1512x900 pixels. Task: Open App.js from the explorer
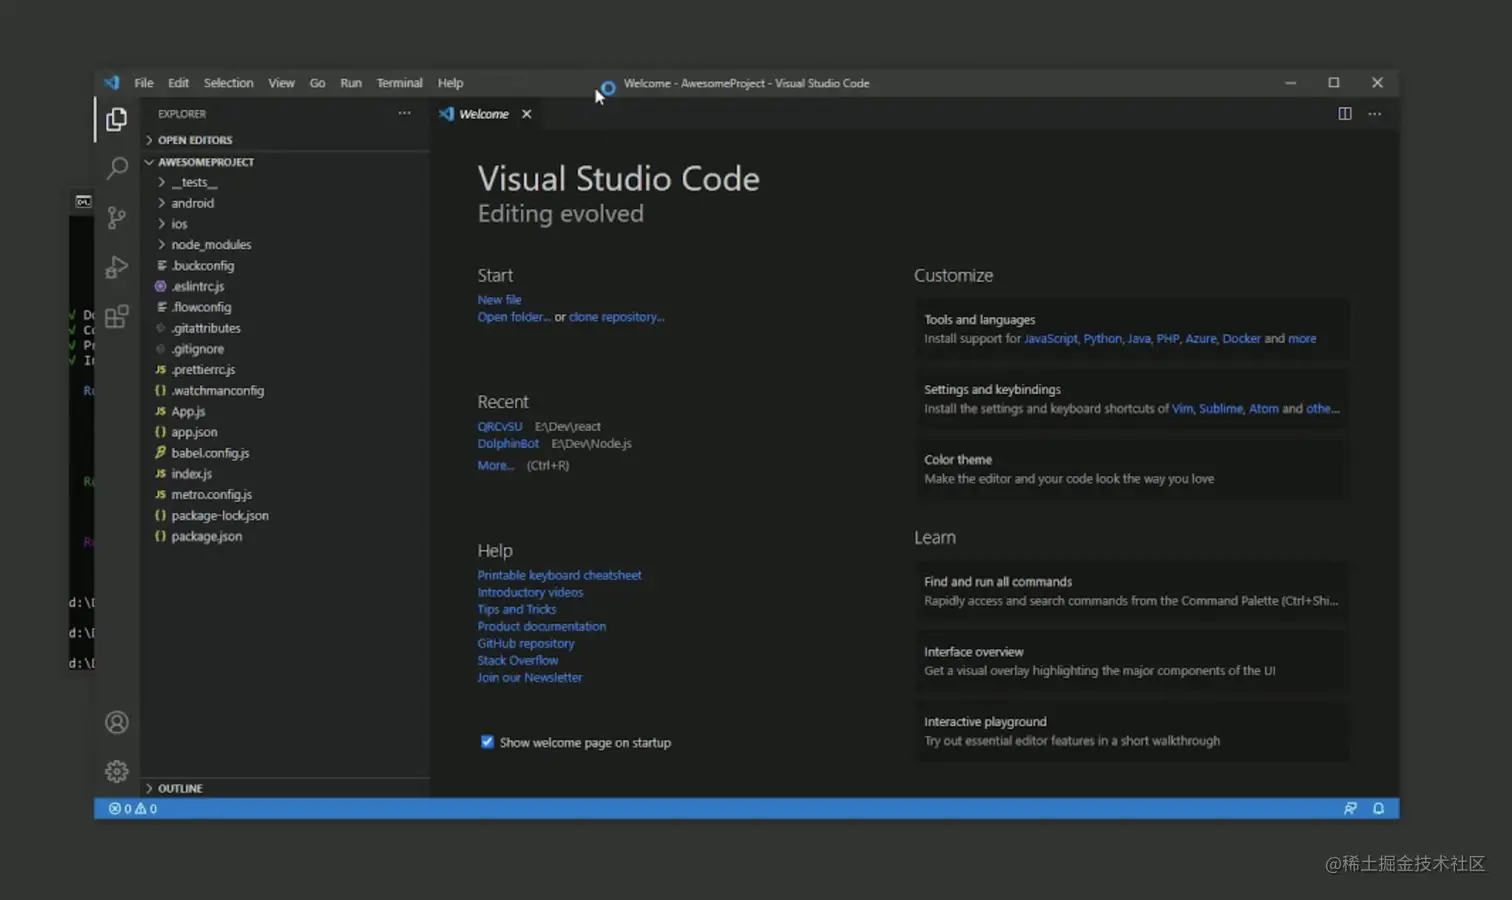tap(188, 411)
